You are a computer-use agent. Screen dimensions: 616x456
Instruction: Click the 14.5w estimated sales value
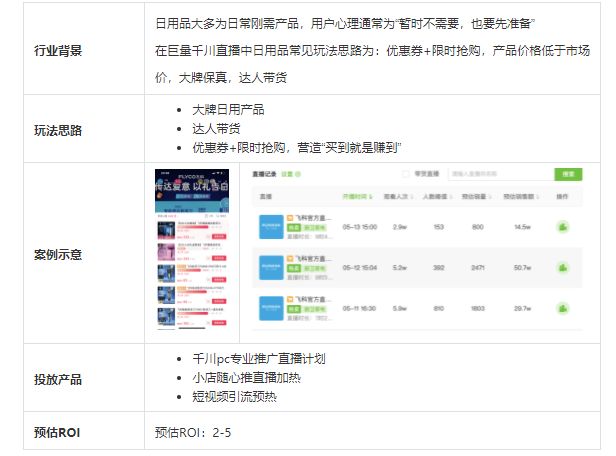[522, 227]
